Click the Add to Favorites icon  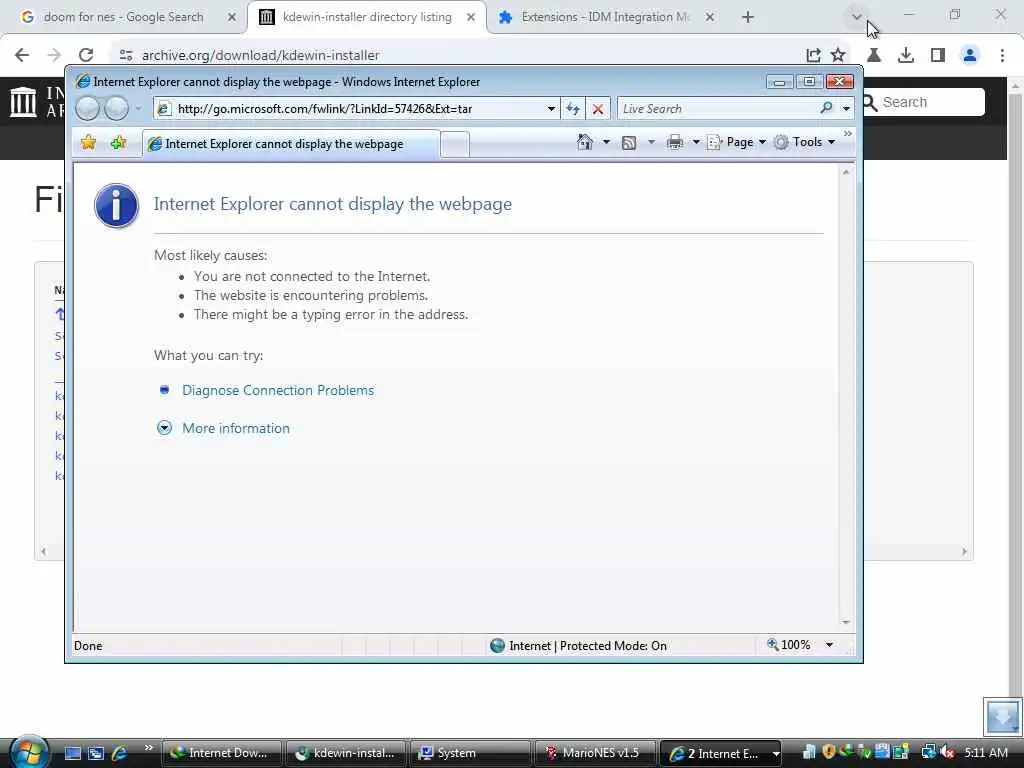pos(118,142)
